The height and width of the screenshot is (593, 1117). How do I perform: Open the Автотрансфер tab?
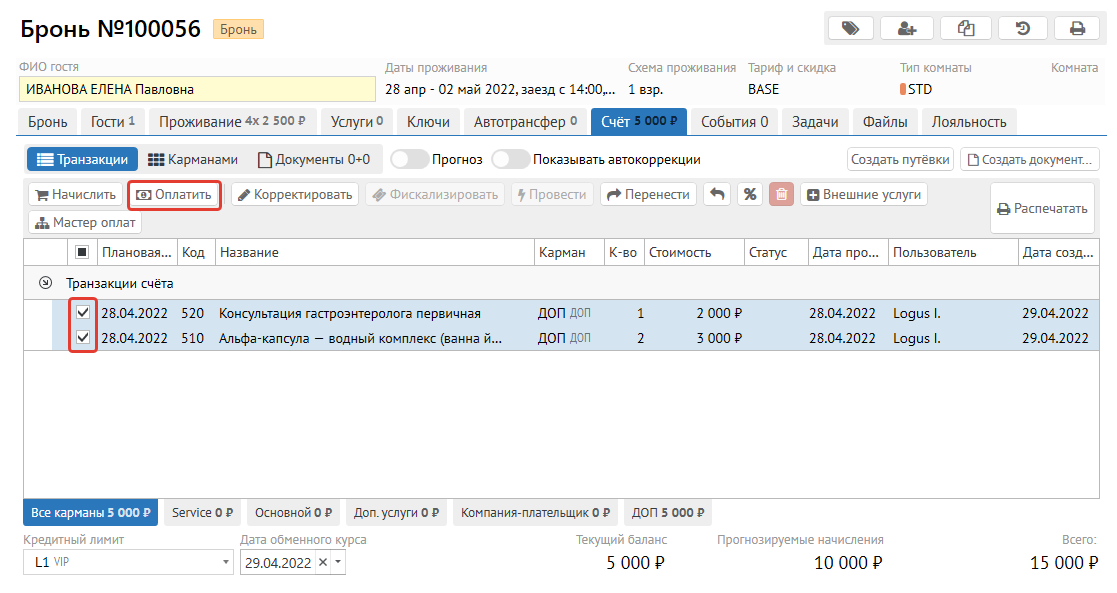pyautogui.click(x=524, y=122)
